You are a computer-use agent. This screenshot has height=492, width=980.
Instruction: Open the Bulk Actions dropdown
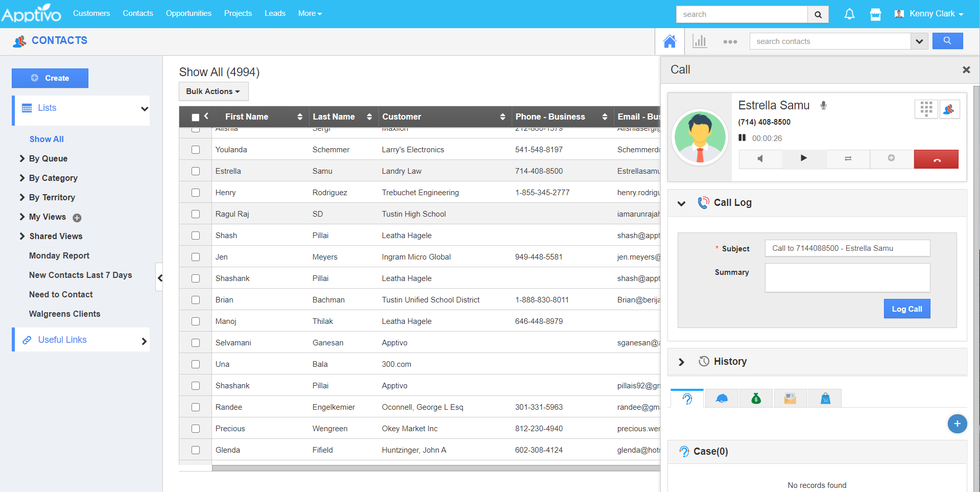(214, 91)
